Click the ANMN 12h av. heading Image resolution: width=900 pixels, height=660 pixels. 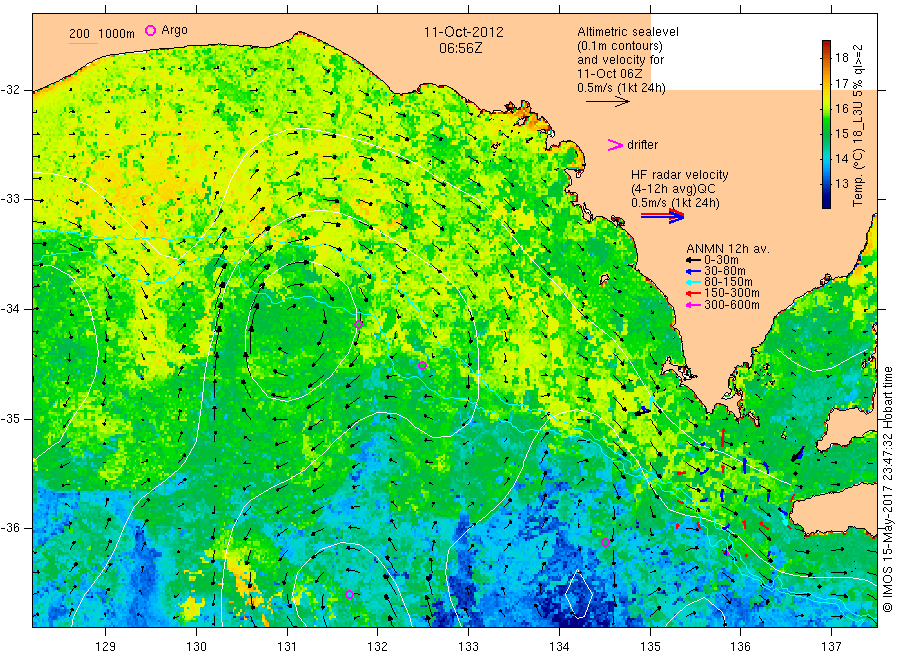[728, 249]
